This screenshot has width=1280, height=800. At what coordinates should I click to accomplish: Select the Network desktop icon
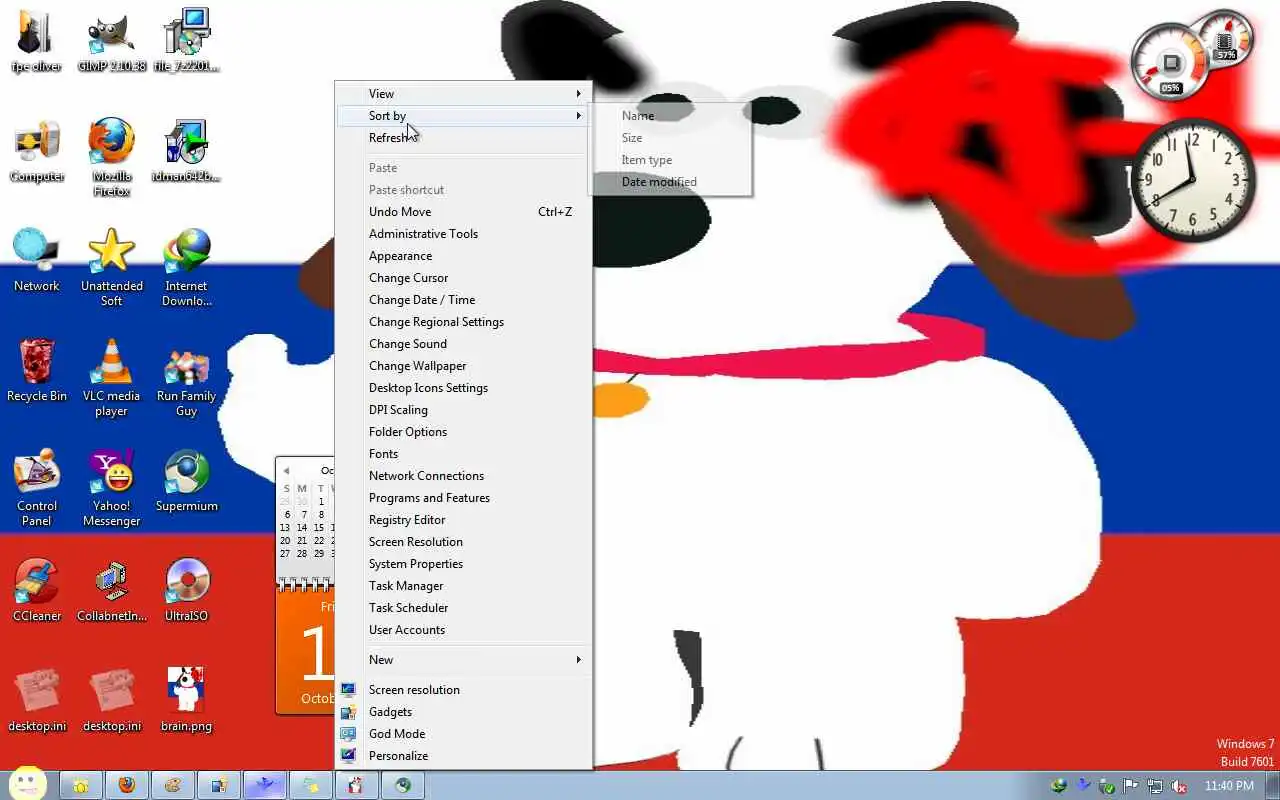[x=37, y=260]
